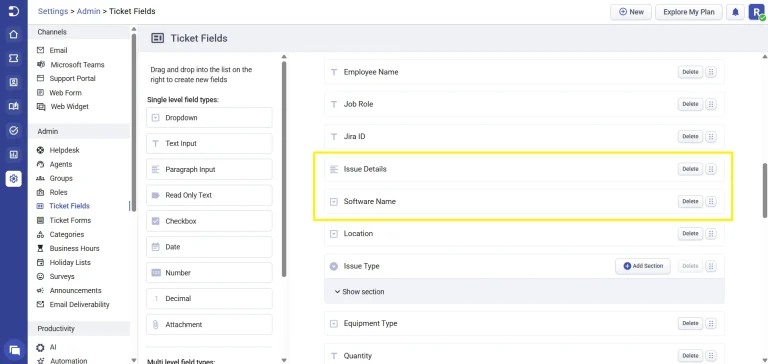Click the field list vertical scrollbar

pyautogui.click(x=765, y=191)
